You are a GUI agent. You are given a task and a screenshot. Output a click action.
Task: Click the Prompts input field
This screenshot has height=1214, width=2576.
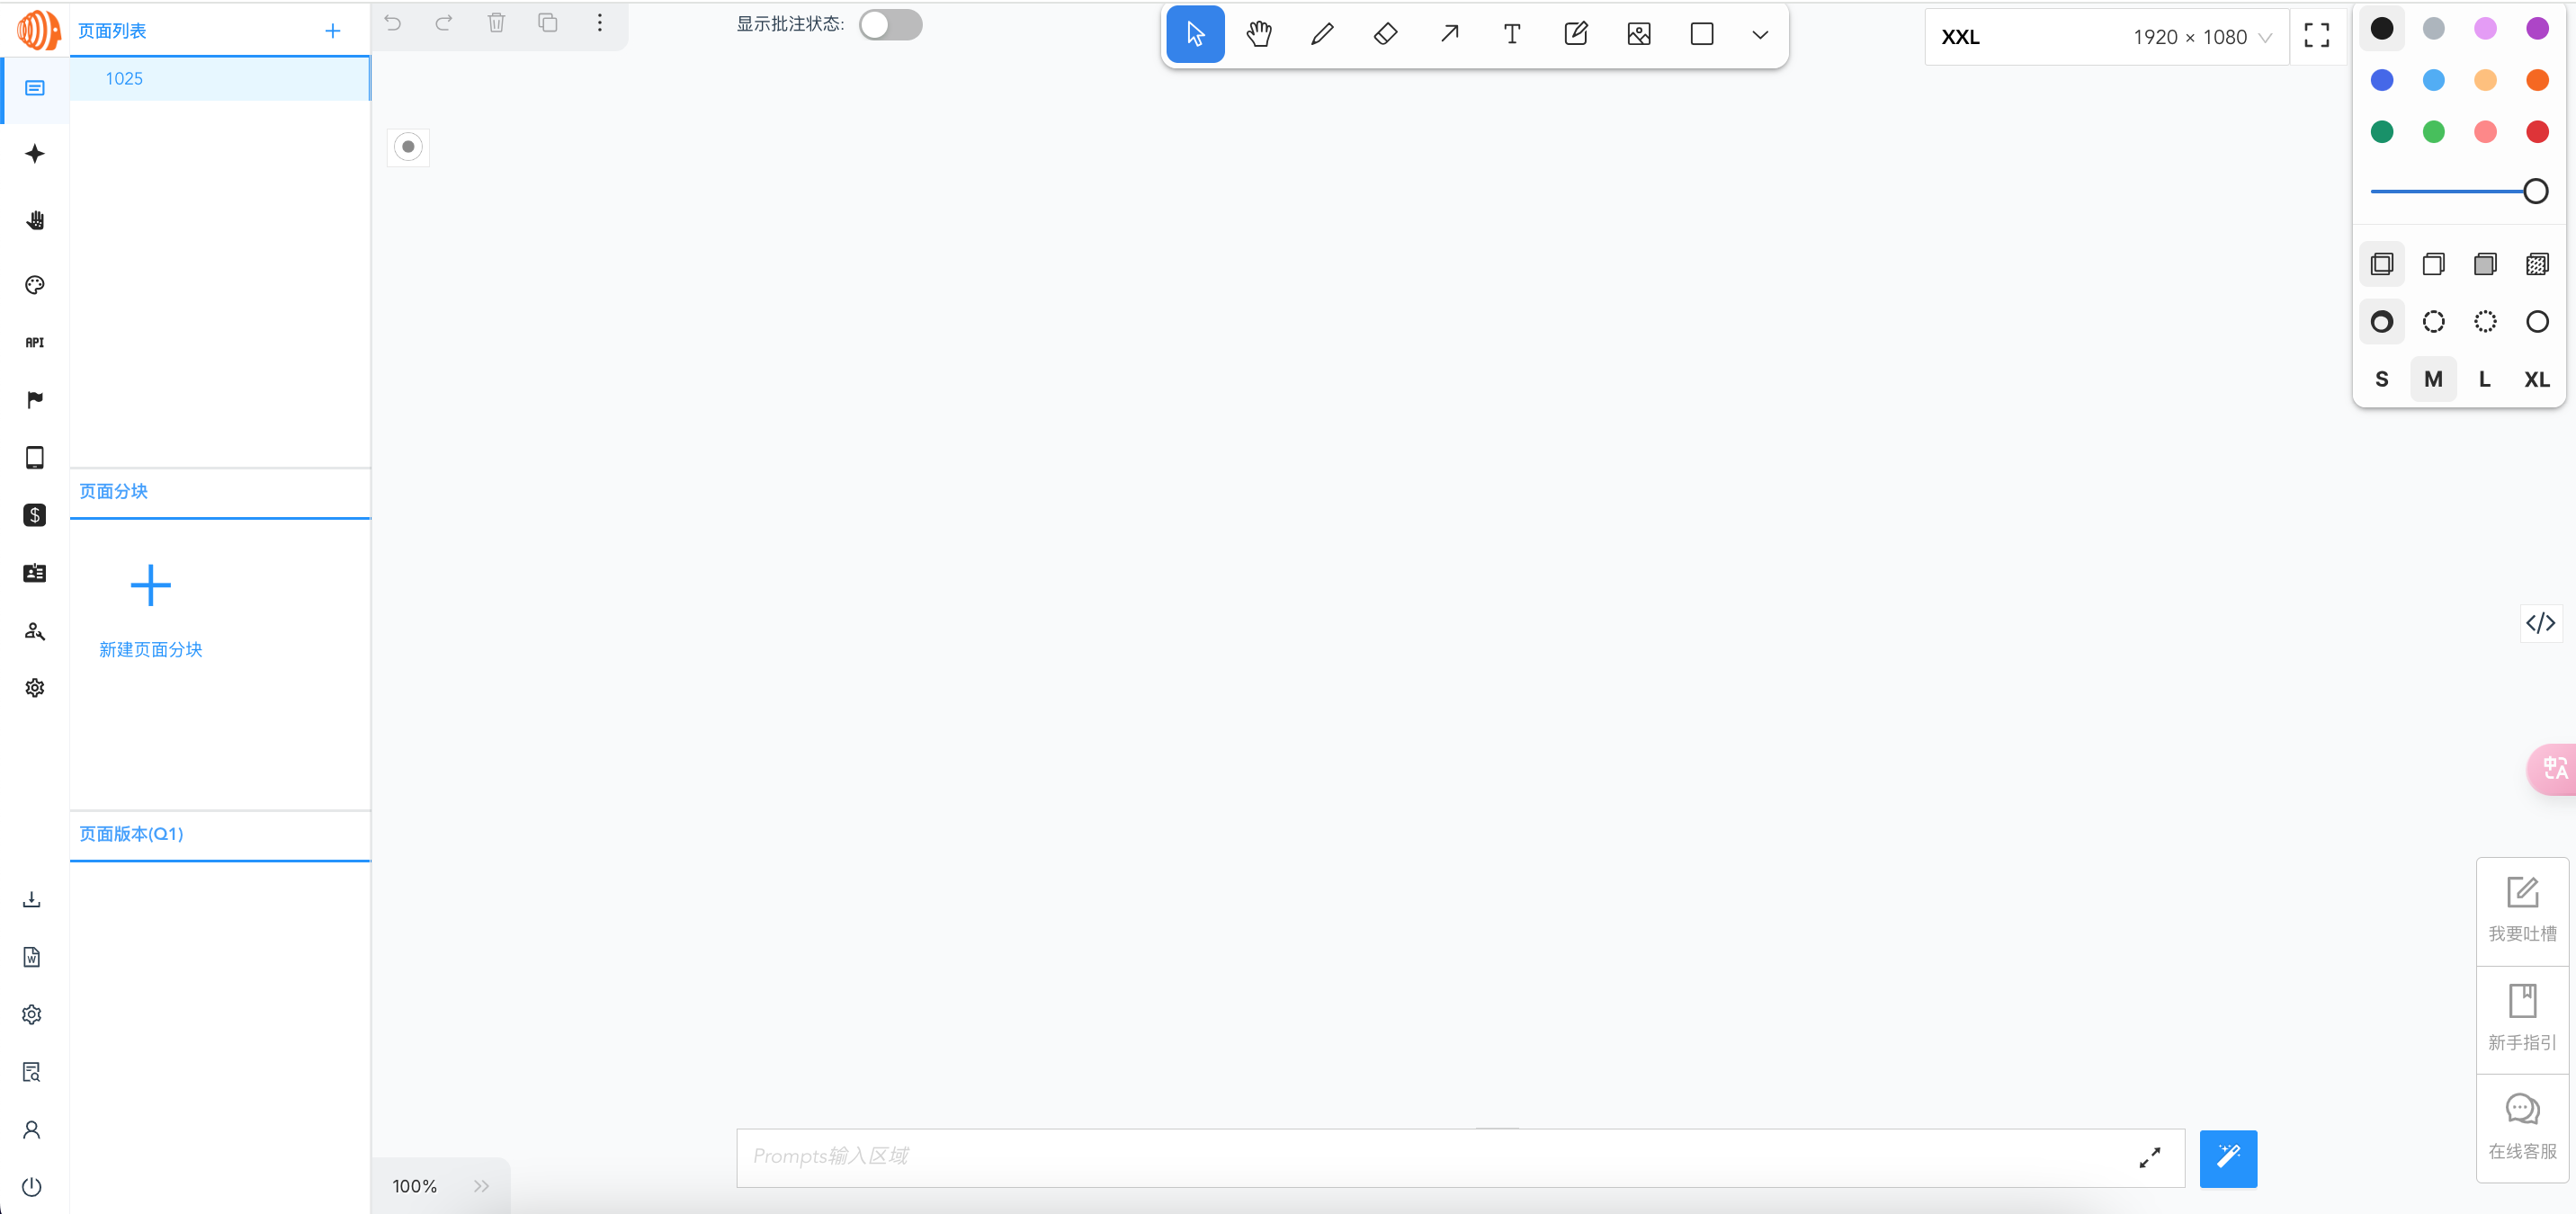pos(1400,1157)
